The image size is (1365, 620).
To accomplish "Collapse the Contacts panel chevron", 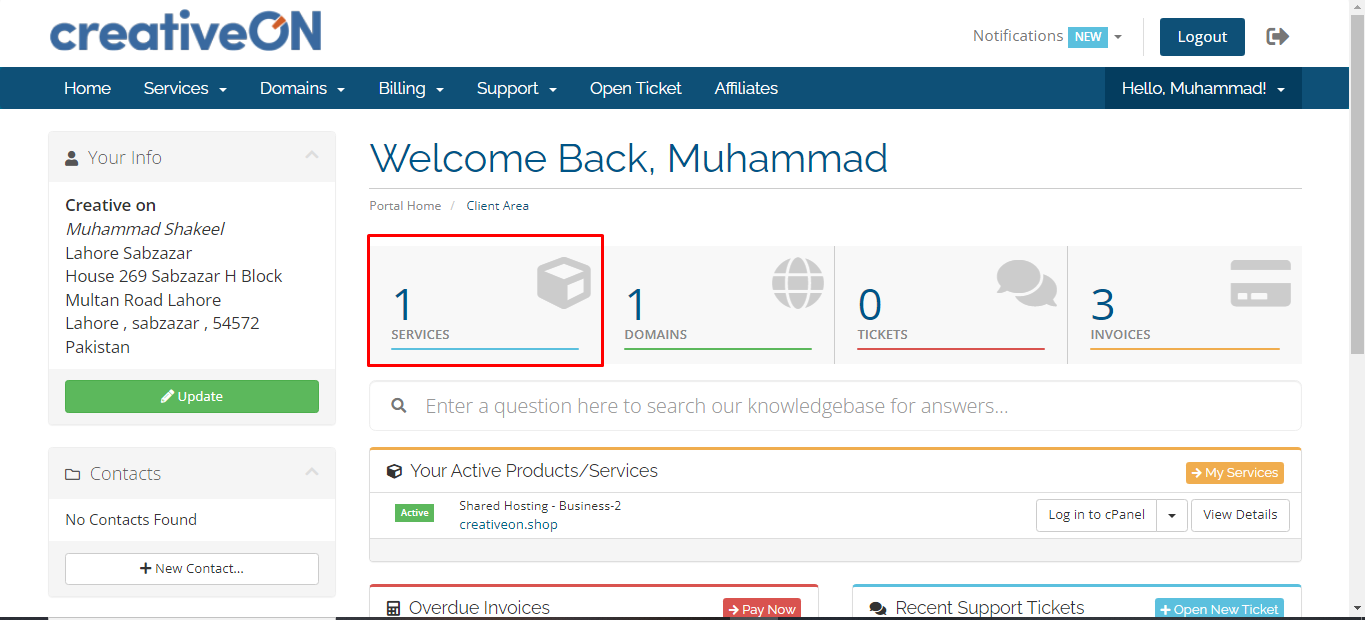I will [312, 472].
